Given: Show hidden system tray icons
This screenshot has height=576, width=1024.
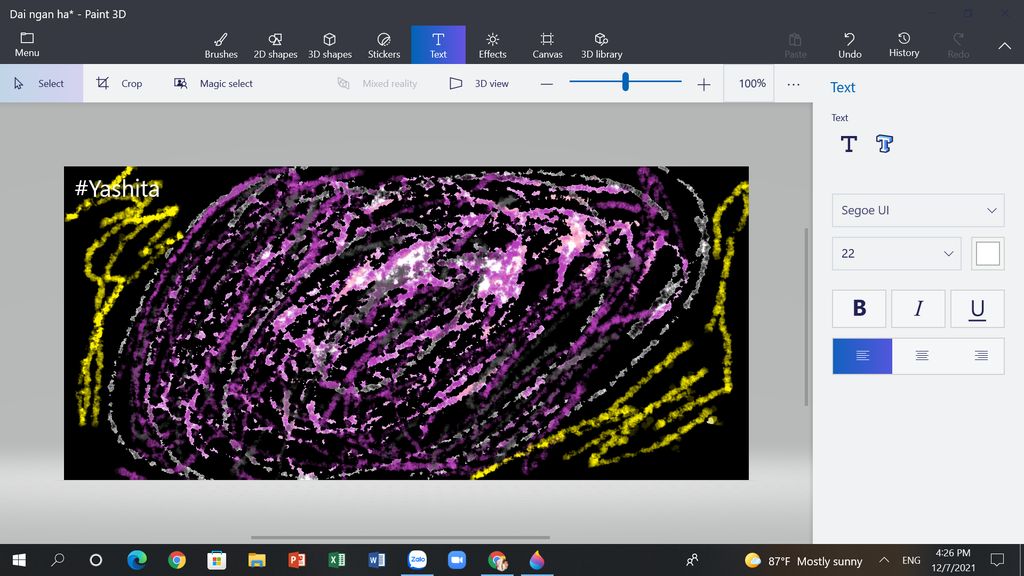Looking at the screenshot, I should [x=884, y=560].
